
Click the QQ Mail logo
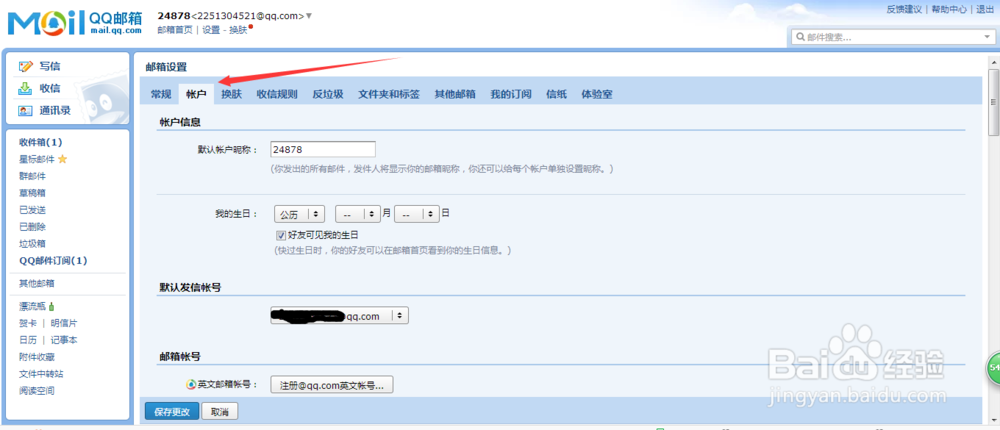(x=75, y=23)
